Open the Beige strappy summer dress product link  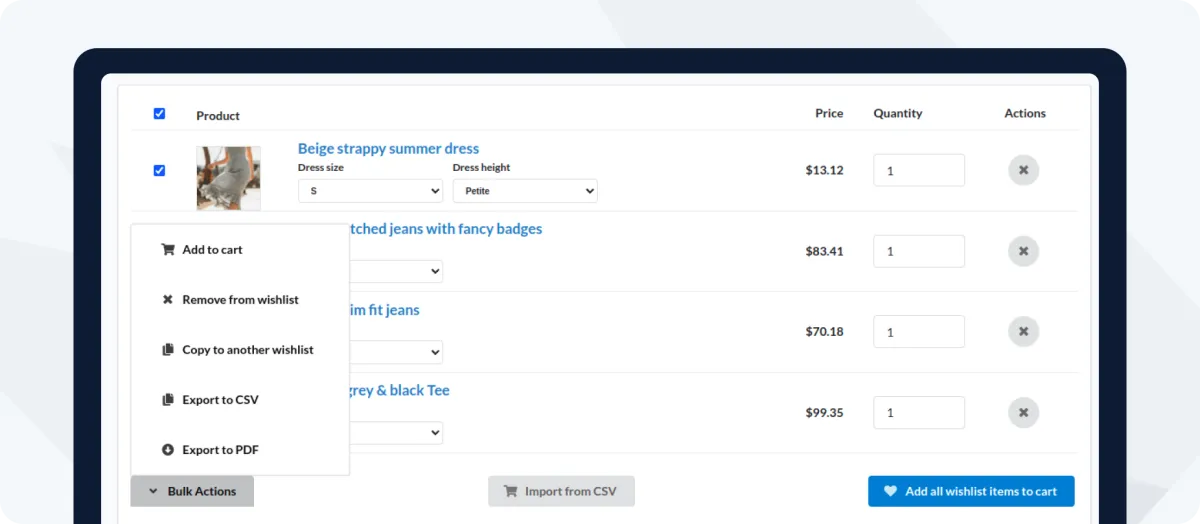point(388,149)
